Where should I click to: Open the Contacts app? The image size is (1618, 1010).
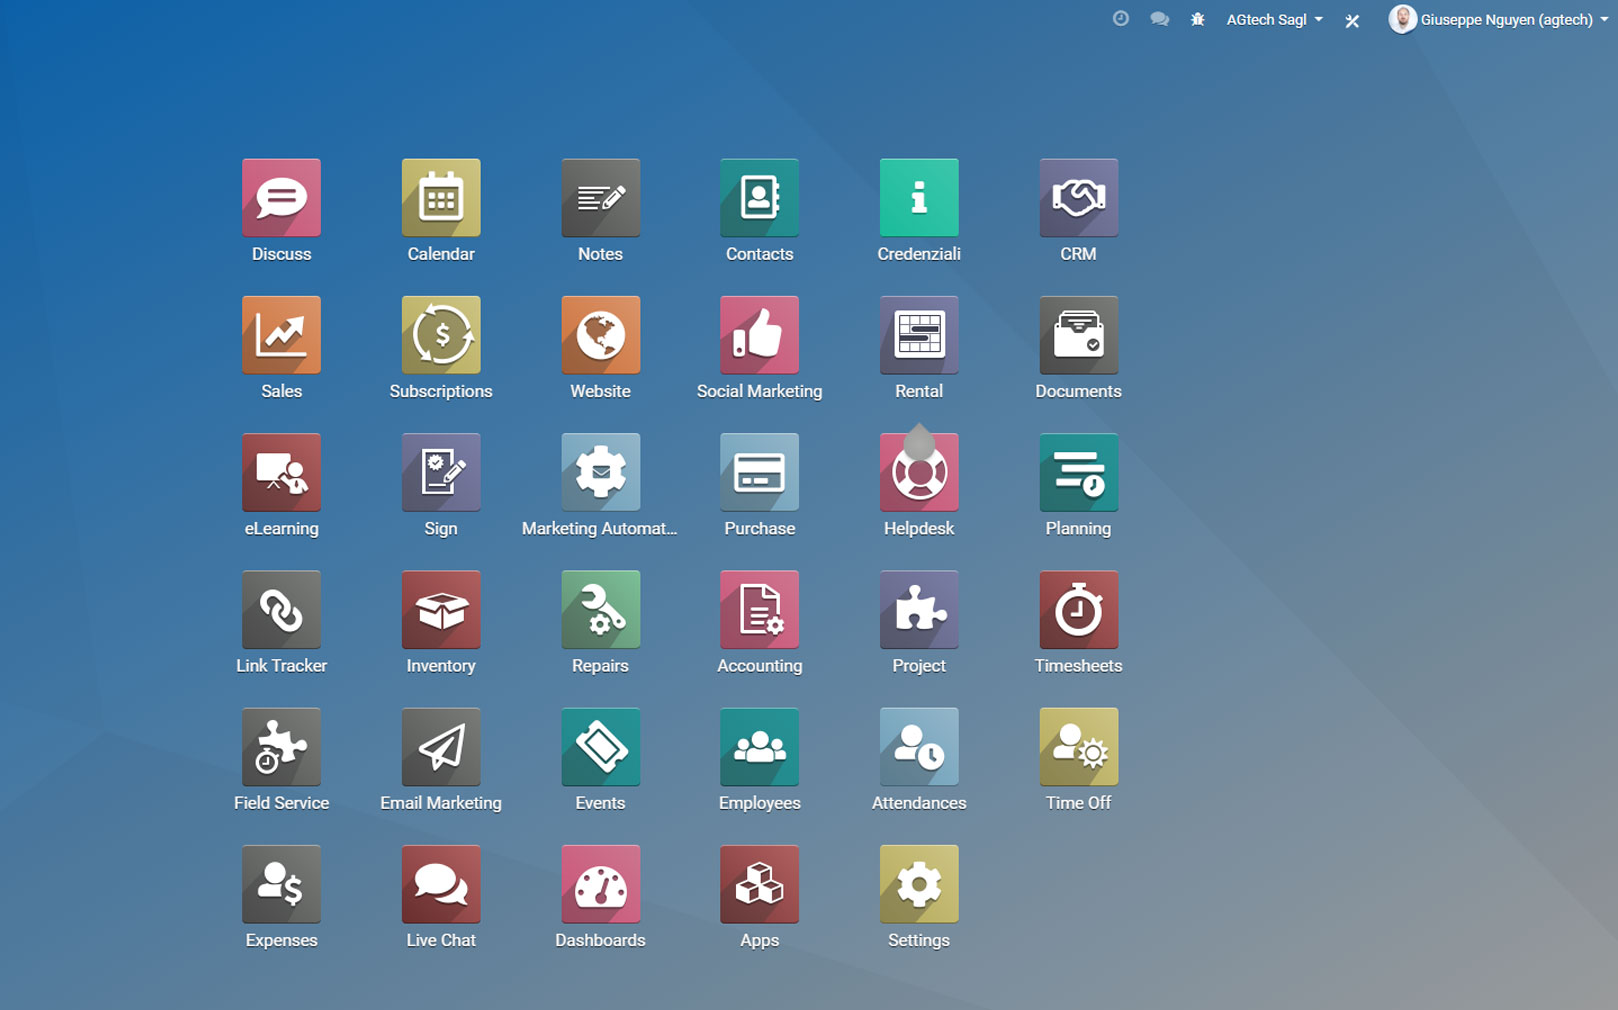(759, 198)
